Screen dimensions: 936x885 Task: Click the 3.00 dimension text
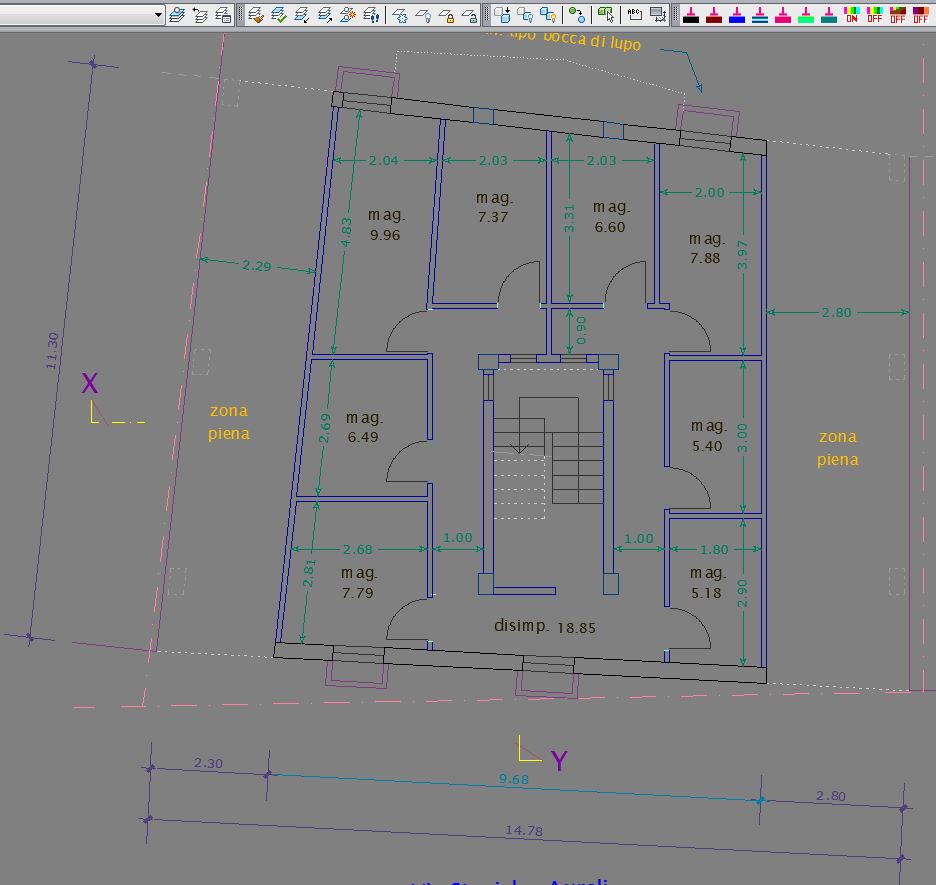[742, 438]
